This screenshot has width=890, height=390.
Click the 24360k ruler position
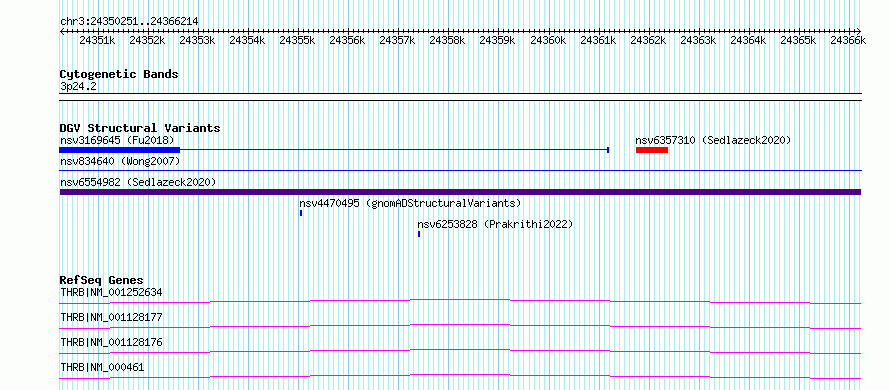pos(548,40)
